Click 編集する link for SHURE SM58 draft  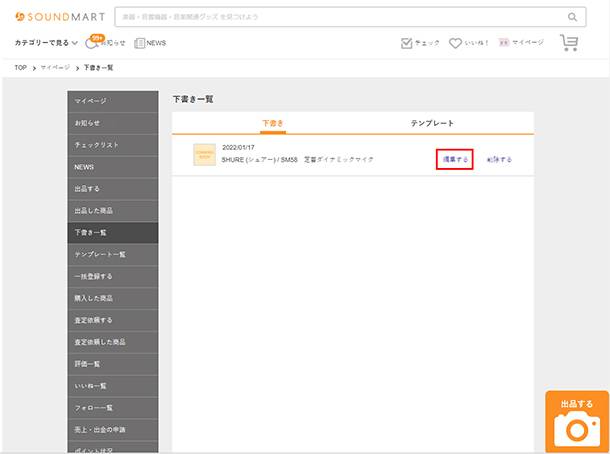pos(455,159)
